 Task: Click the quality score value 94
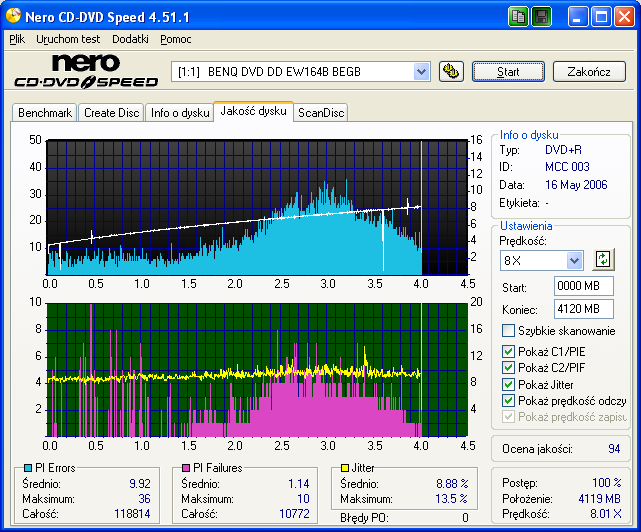pos(614,449)
